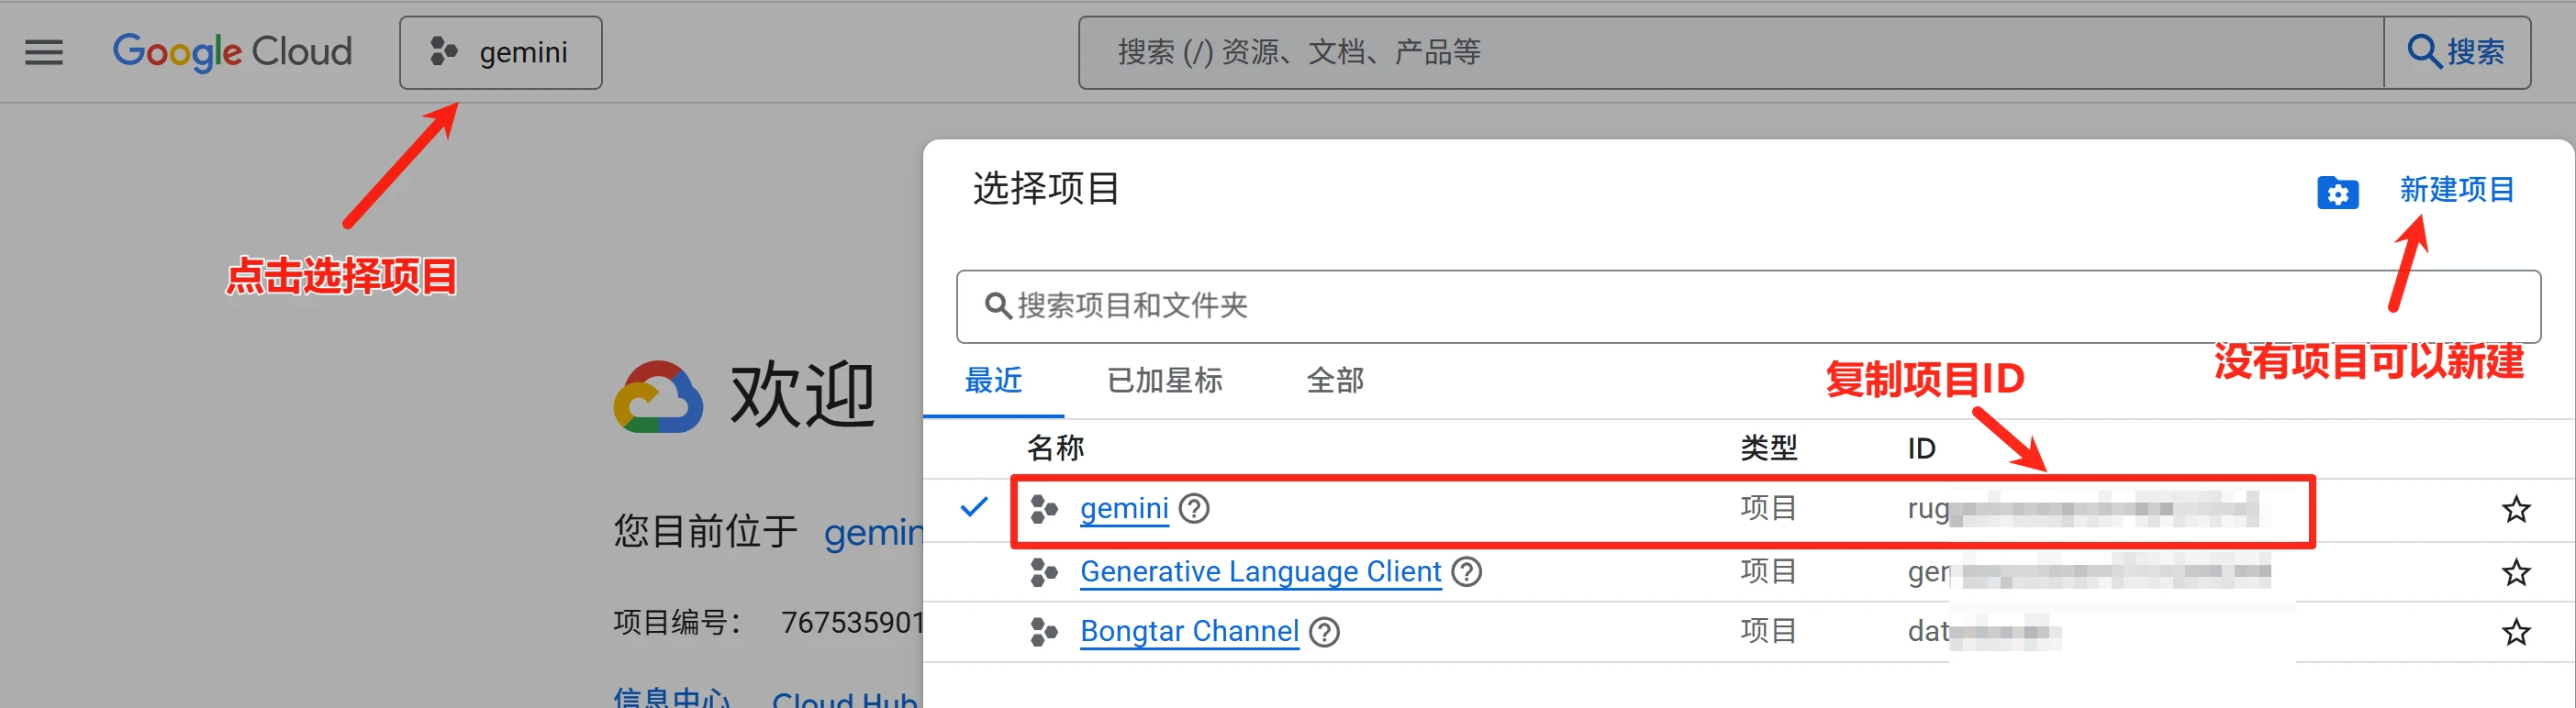Select the Generative Language Client project
The image size is (2576, 708).
1260,572
